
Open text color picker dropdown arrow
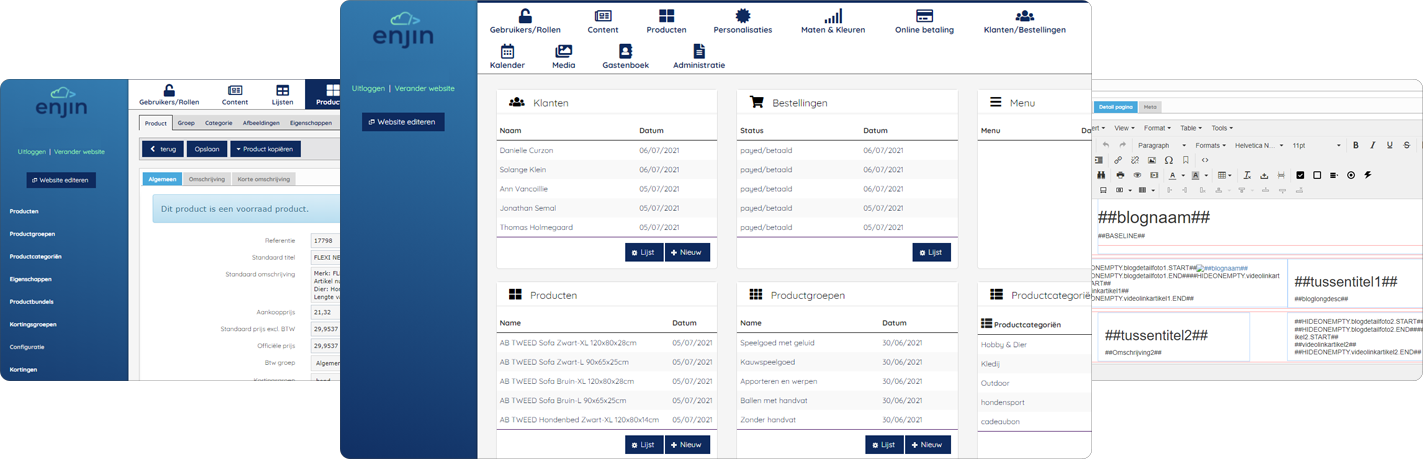coord(1183,175)
